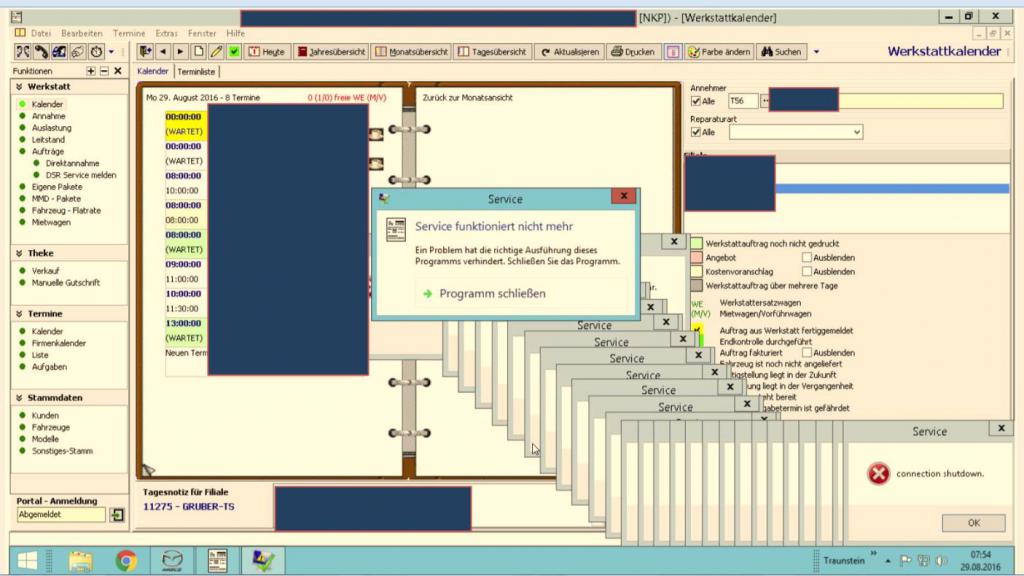Open Mazda application from taskbar
Screen dimensions: 1024x576
(x=172, y=561)
